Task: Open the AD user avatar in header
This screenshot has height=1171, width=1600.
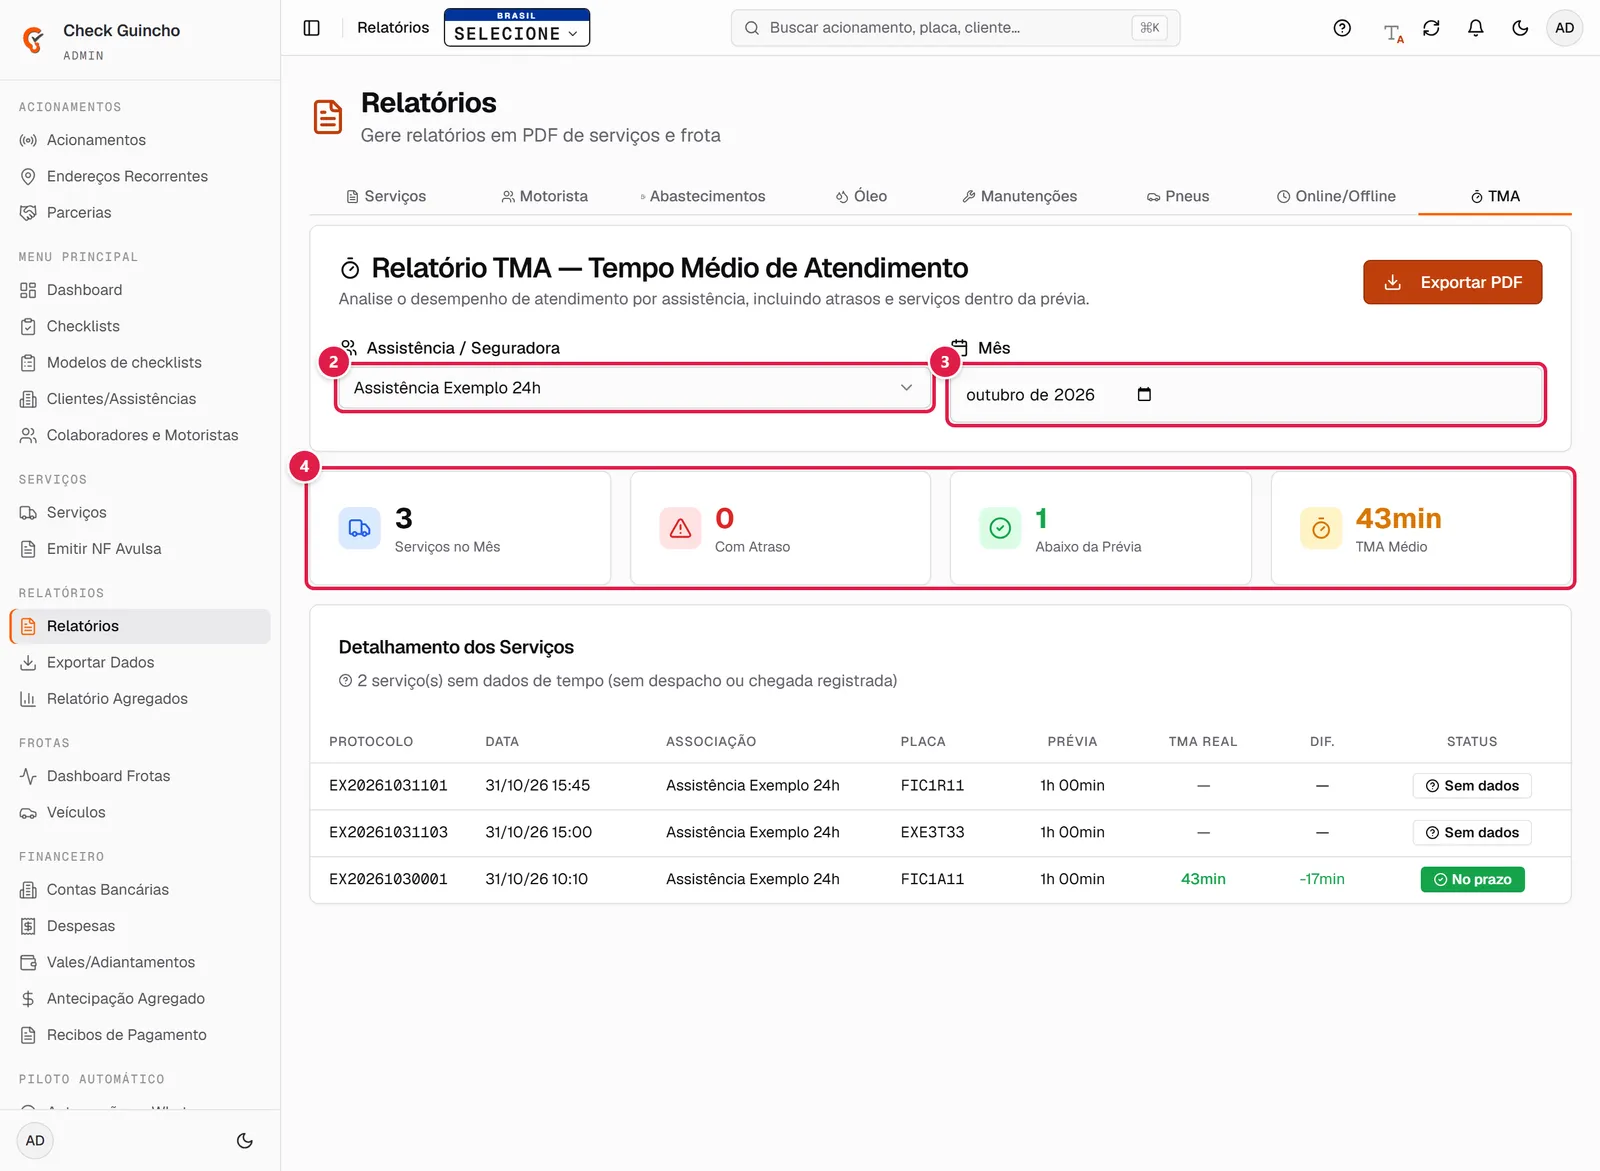Action: (1564, 28)
